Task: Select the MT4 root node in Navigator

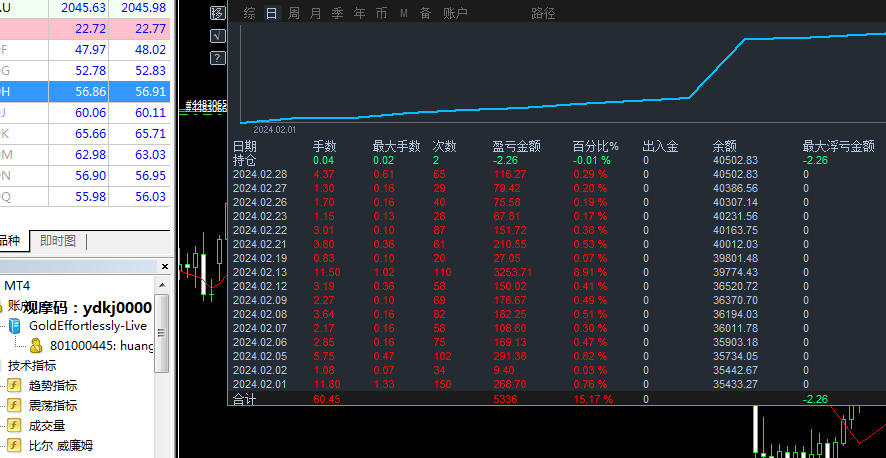Action: tap(17, 285)
